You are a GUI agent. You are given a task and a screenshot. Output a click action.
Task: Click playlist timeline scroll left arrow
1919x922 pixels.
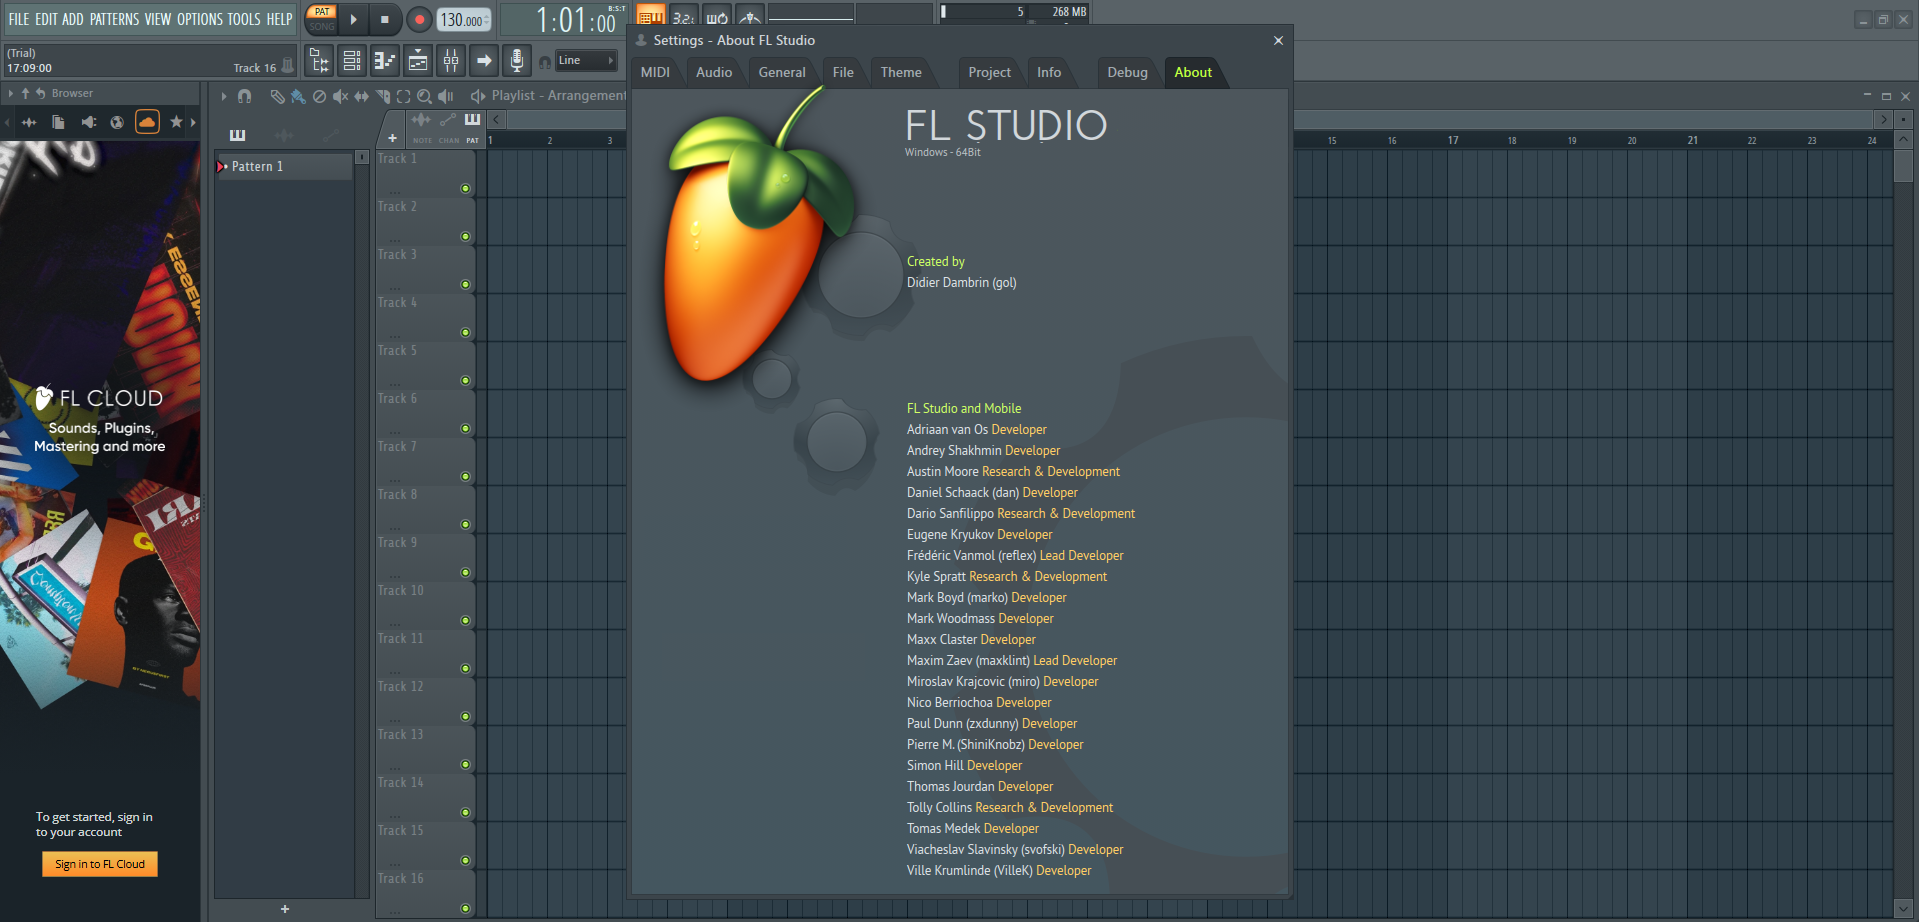tap(497, 119)
